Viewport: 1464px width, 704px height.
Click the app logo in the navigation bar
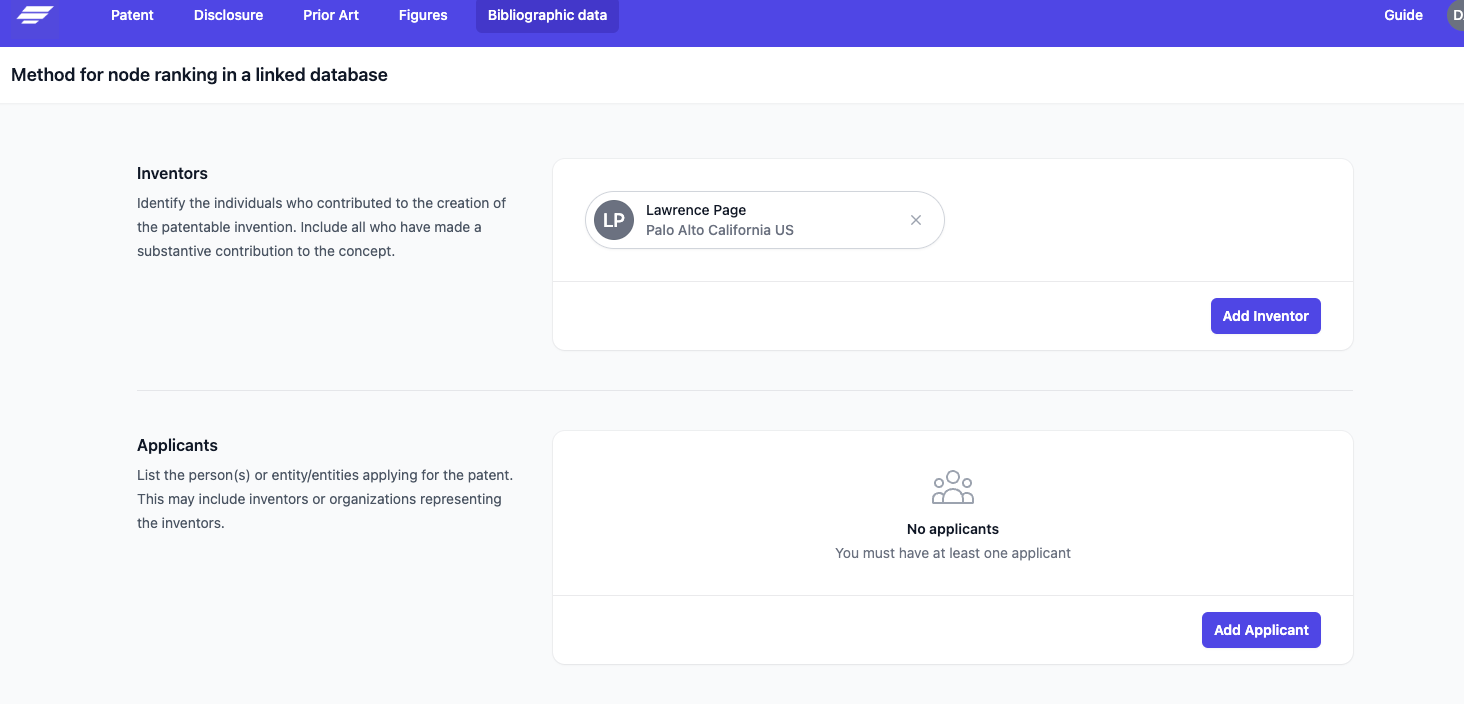click(x=33, y=15)
